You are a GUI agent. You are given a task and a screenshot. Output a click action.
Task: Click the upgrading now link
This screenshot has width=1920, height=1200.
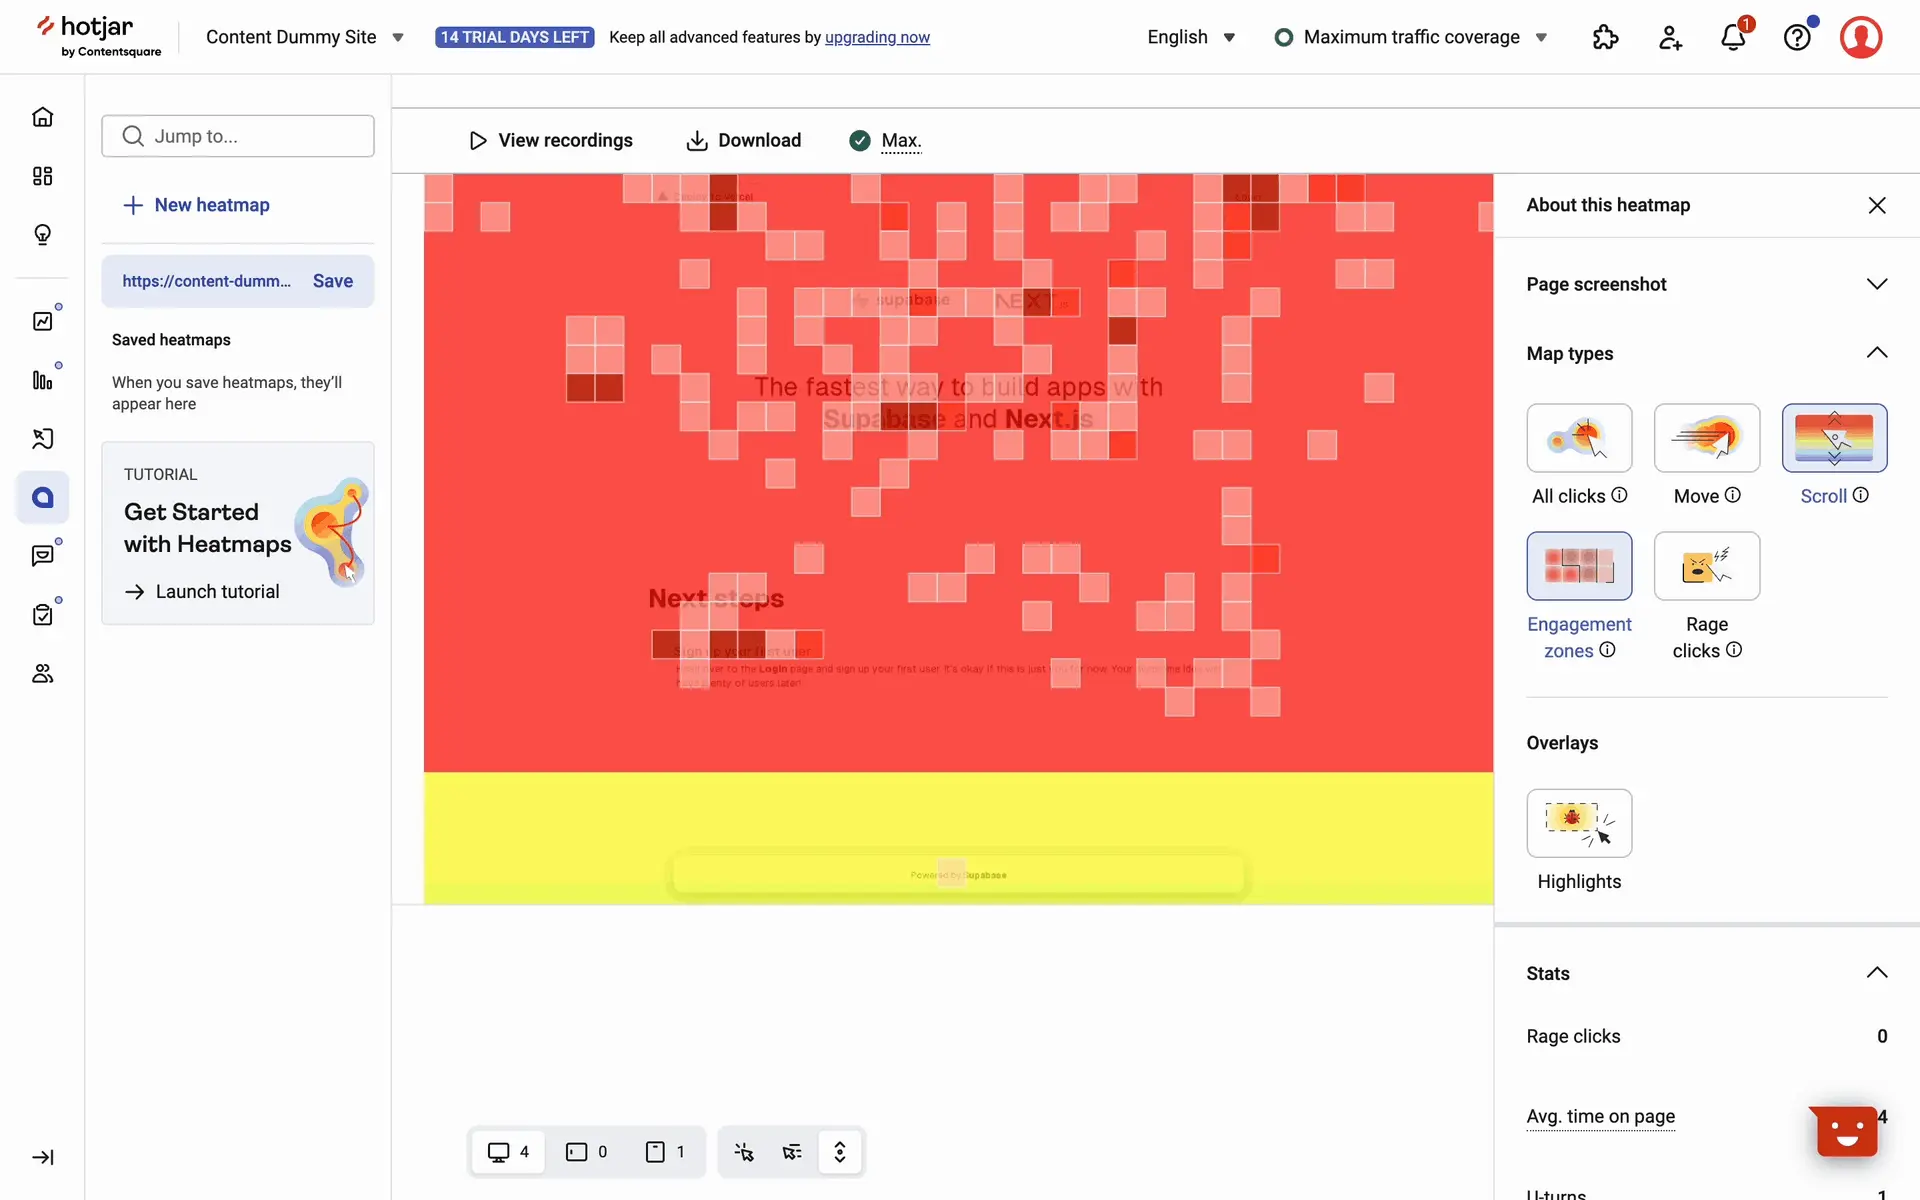click(x=877, y=38)
